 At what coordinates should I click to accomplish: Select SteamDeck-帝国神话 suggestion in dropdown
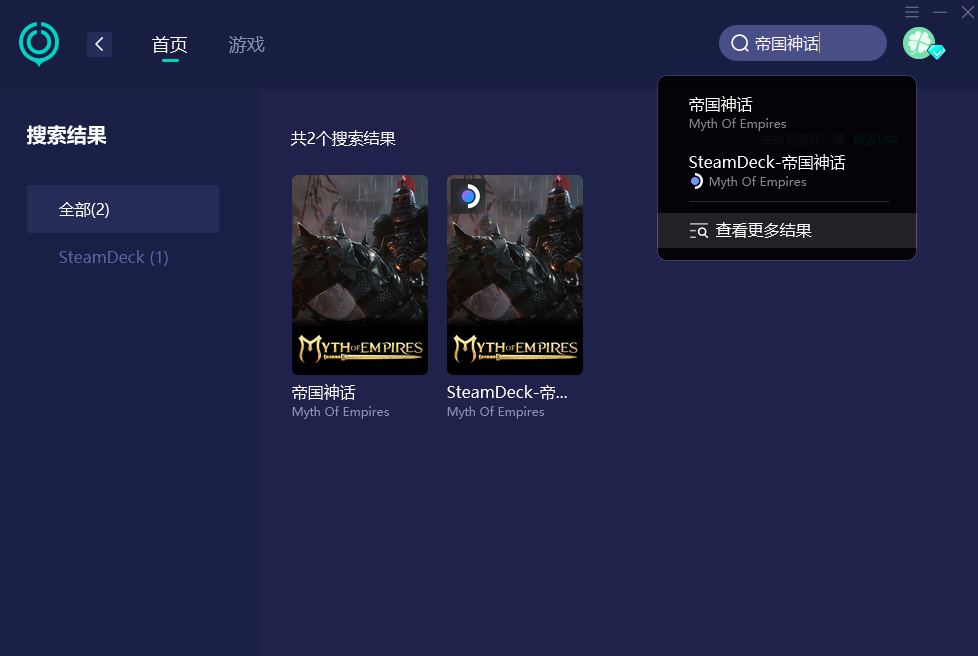click(x=787, y=171)
